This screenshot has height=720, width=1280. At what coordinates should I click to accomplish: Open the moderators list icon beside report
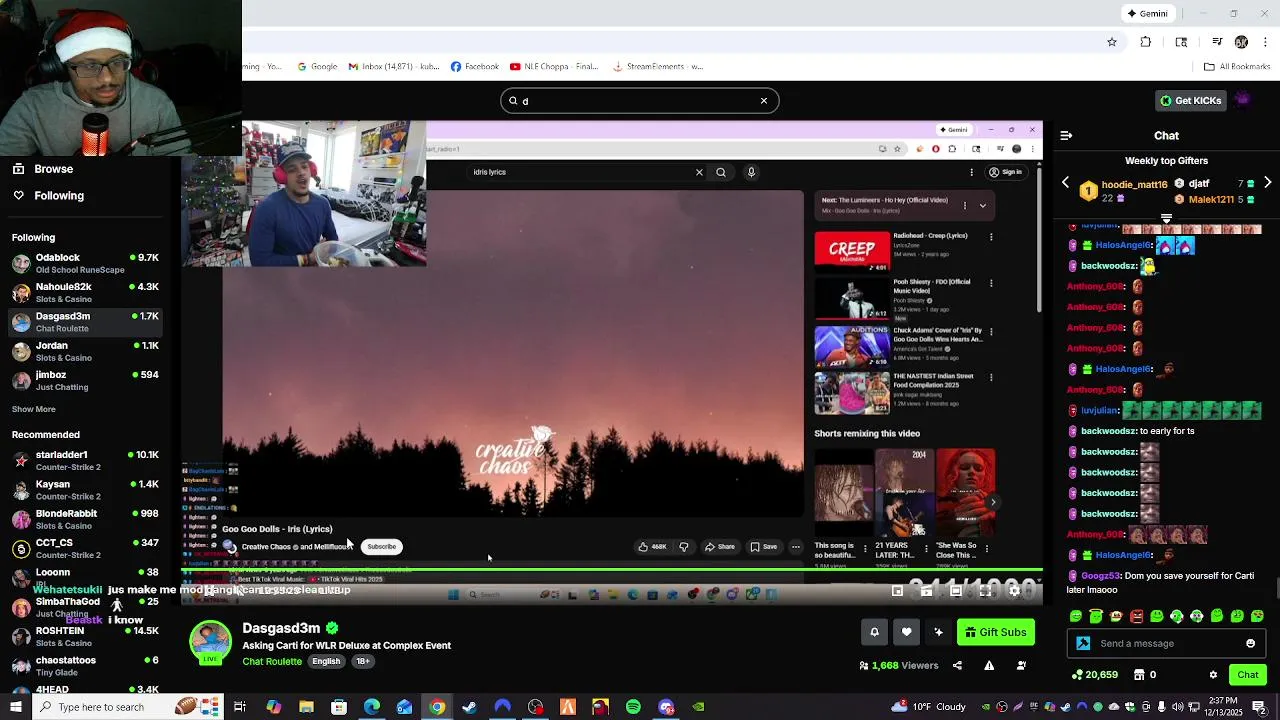tap(1021, 666)
